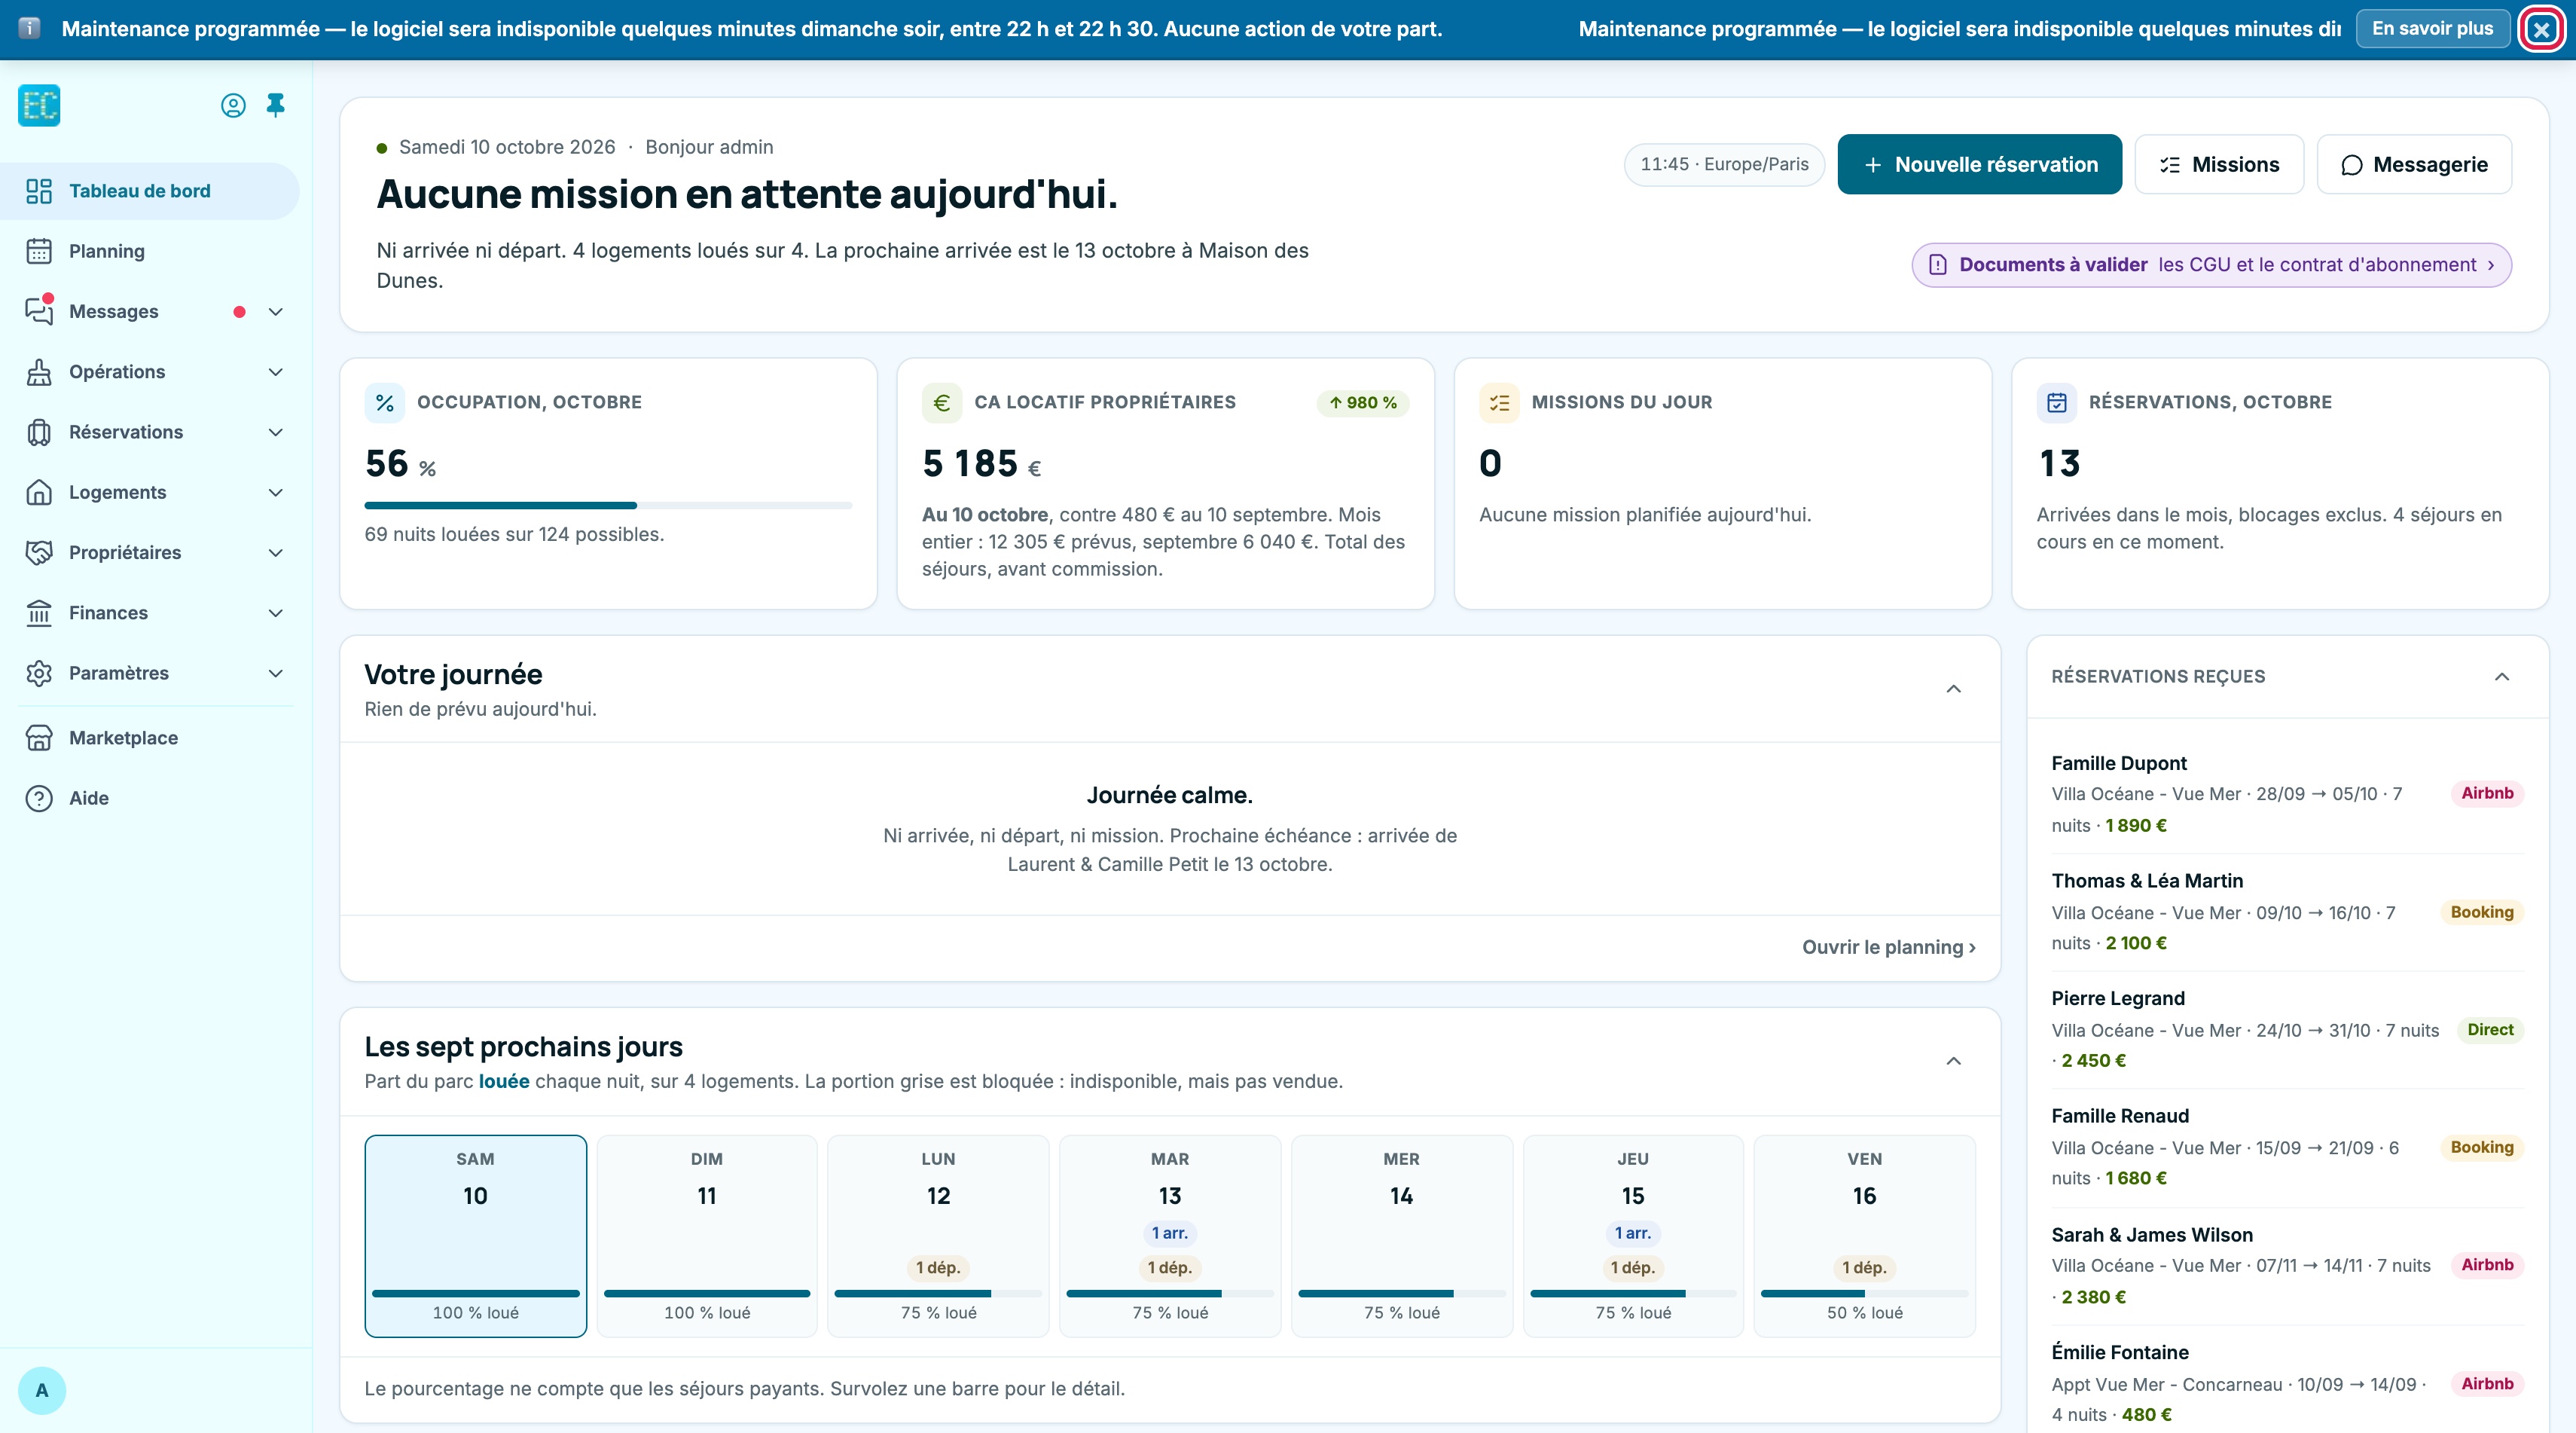Open the Aide help icon
2576x1433 pixels.
[39, 798]
